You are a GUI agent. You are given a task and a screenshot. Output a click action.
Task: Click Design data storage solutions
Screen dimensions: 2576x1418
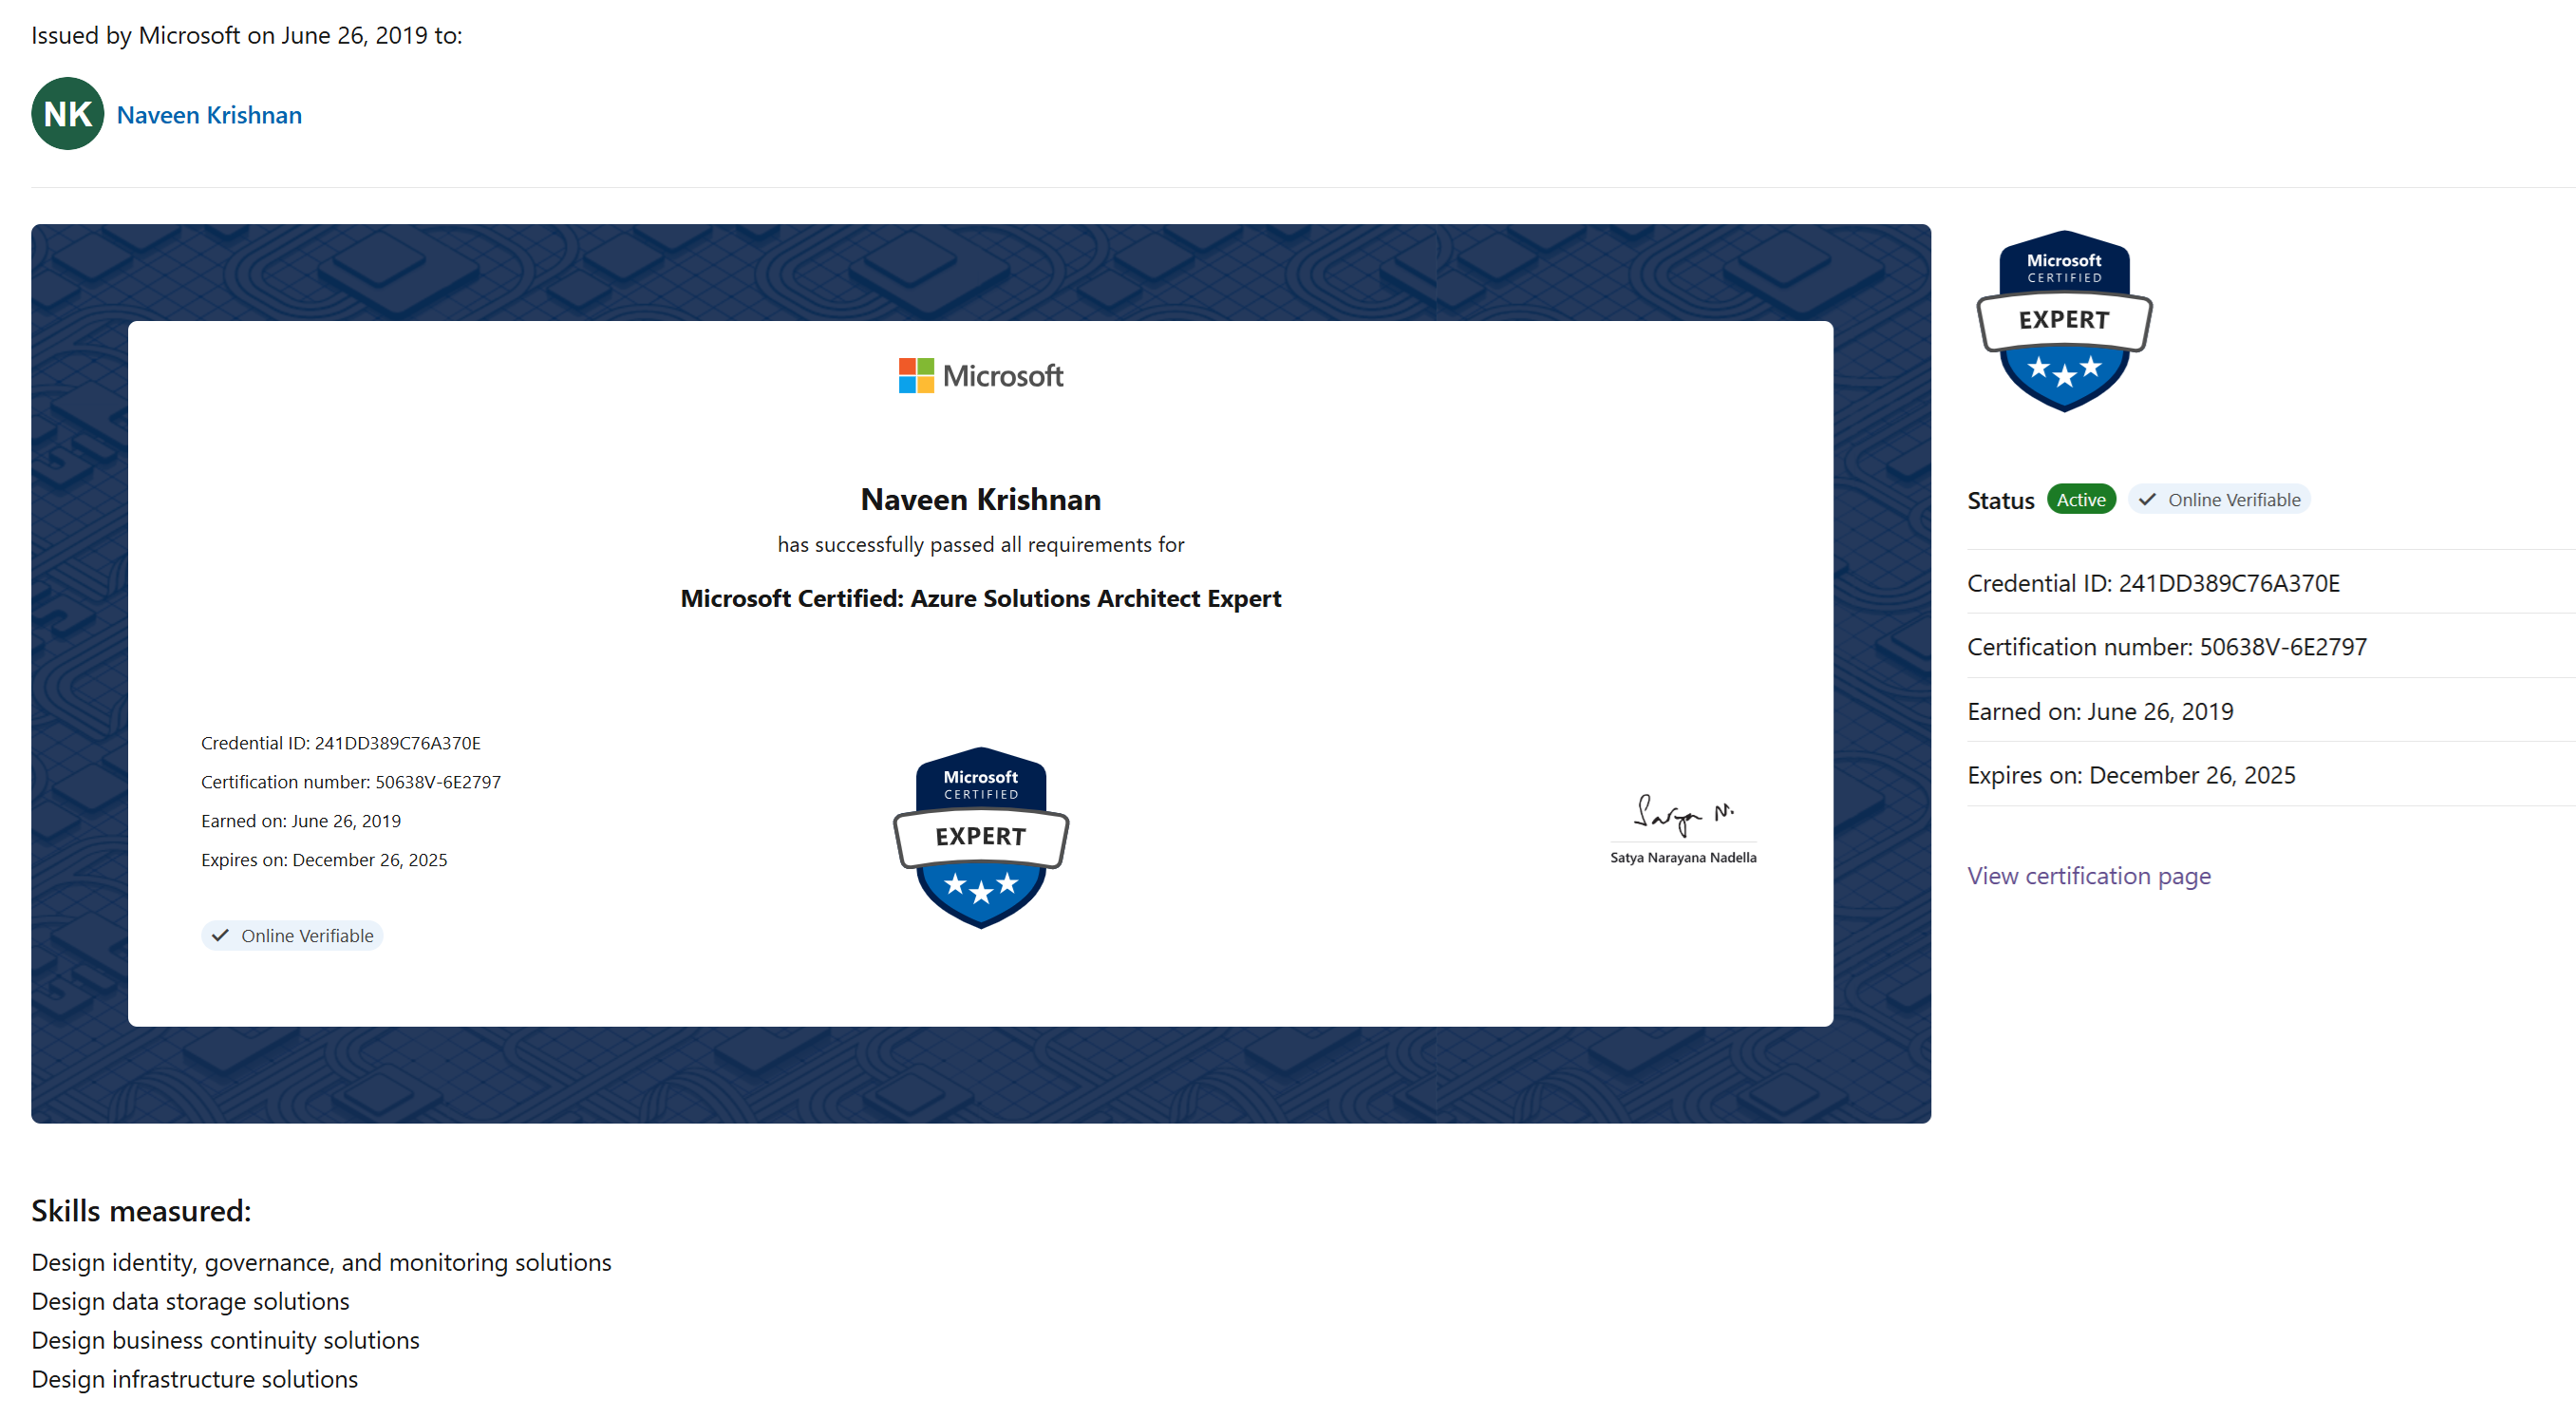pyautogui.click(x=190, y=1302)
